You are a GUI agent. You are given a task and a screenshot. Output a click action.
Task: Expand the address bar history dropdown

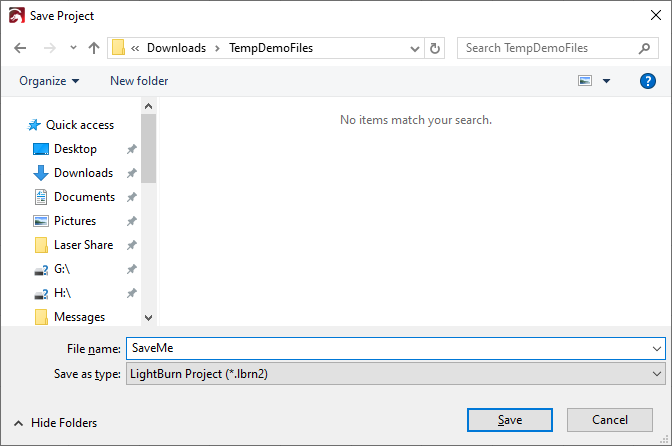pyautogui.click(x=415, y=48)
